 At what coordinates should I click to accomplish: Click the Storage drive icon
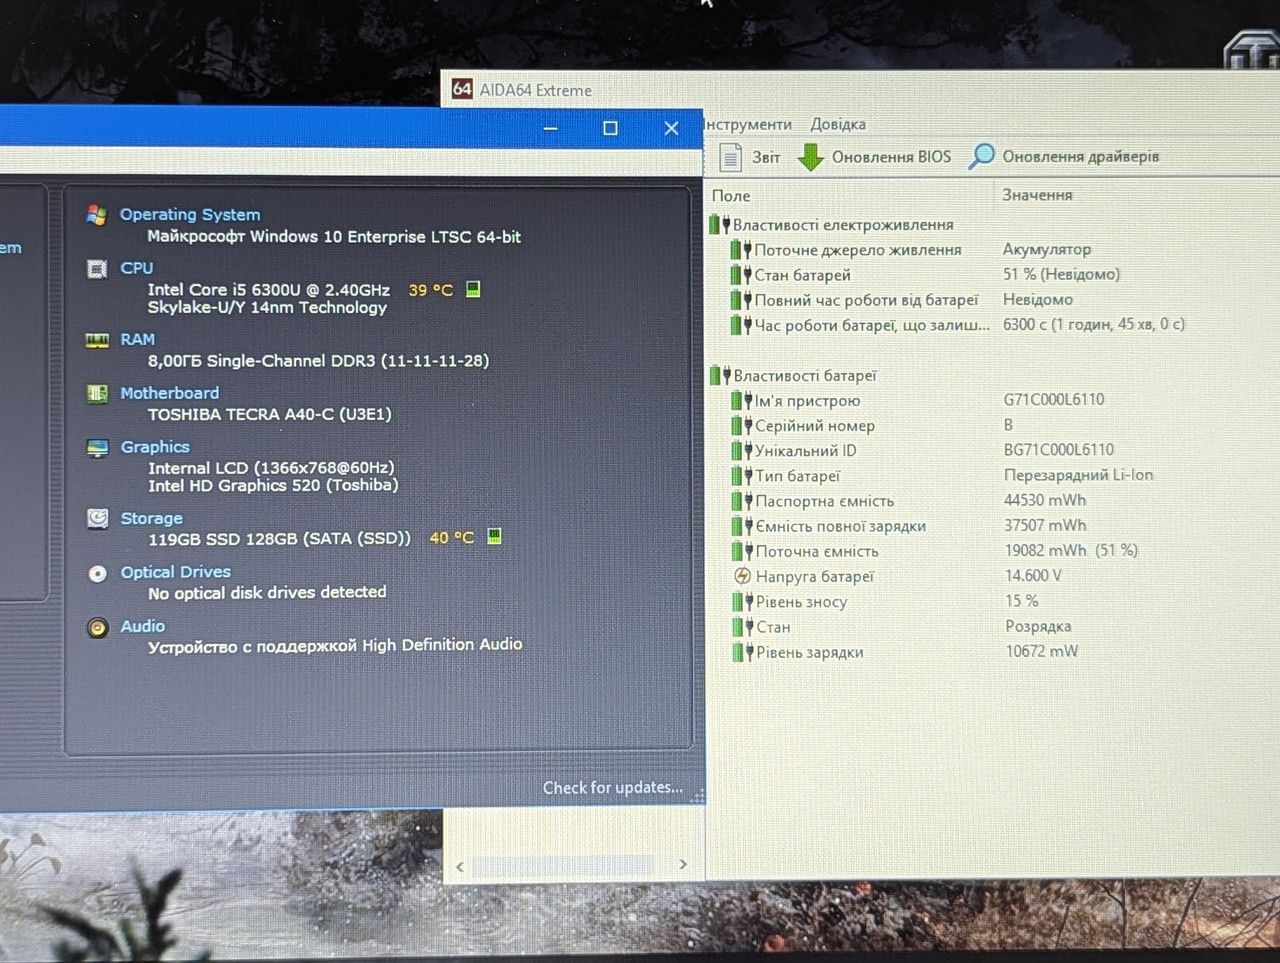click(97, 518)
